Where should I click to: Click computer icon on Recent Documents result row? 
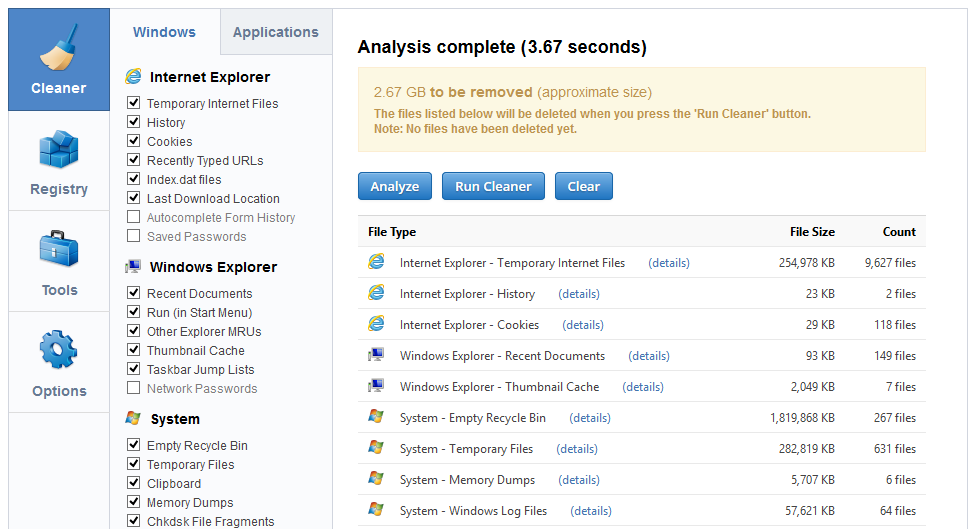click(x=376, y=355)
